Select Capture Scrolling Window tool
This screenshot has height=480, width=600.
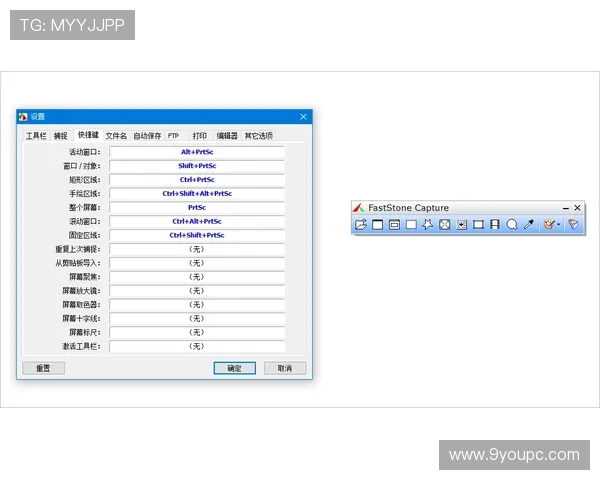tap(461, 224)
